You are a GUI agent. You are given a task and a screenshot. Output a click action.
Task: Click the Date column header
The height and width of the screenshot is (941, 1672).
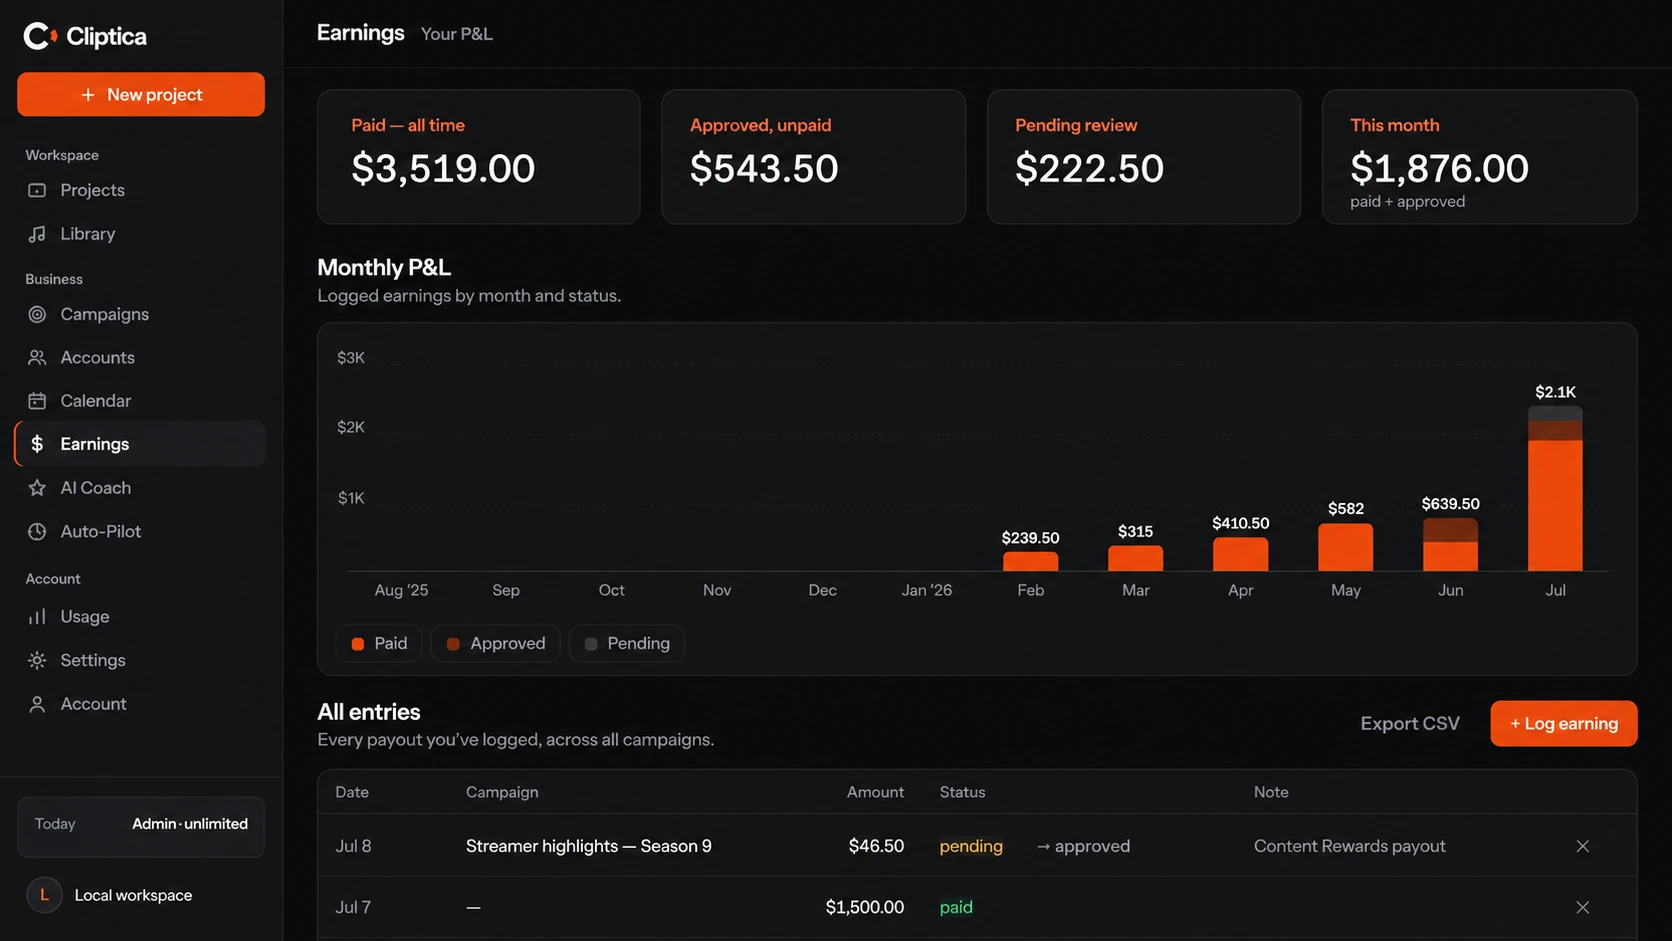pyautogui.click(x=352, y=792)
